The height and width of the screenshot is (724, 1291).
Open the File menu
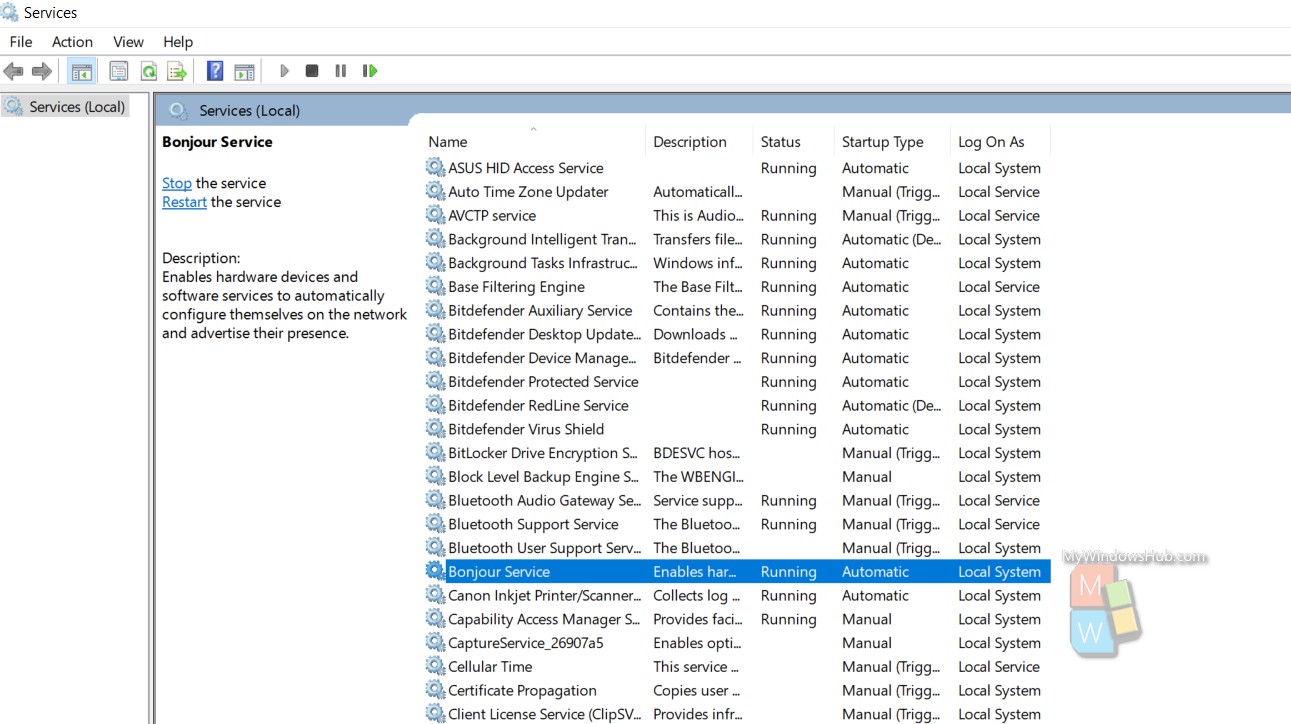pyautogui.click(x=21, y=42)
